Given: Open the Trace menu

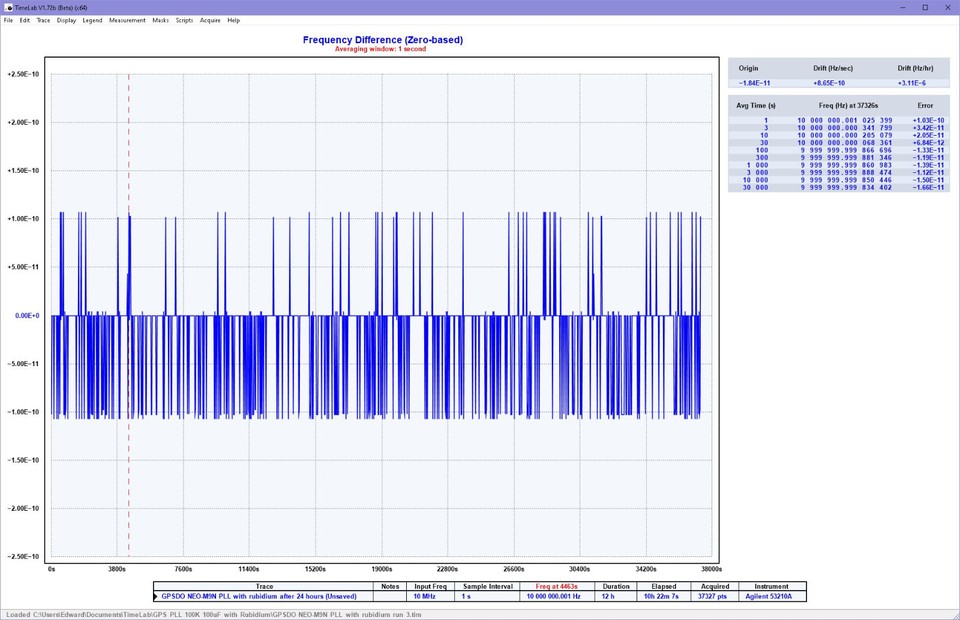Looking at the screenshot, I should [x=43, y=20].
